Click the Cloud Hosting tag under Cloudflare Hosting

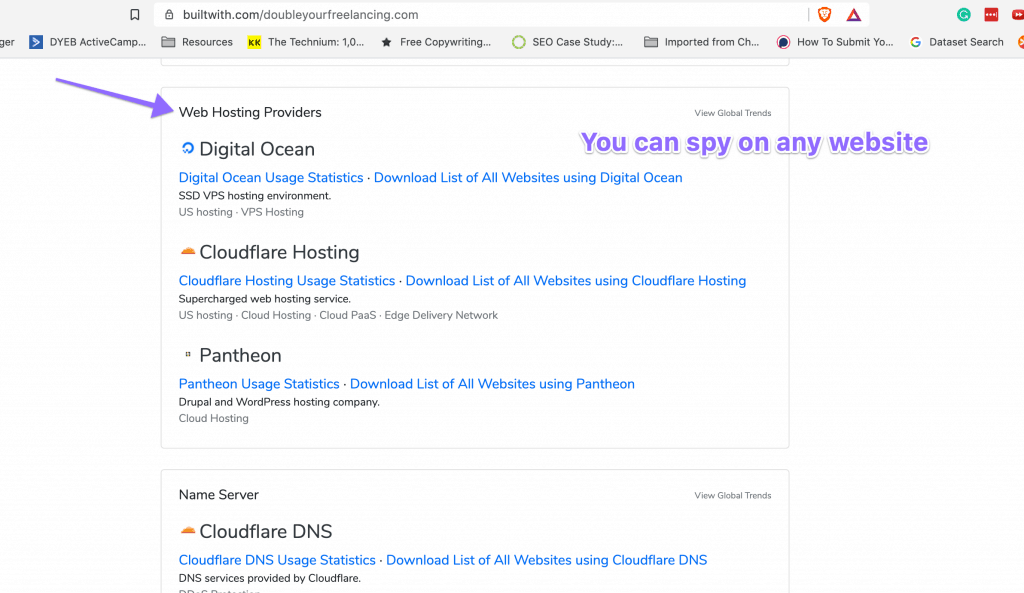pos(276,315)
